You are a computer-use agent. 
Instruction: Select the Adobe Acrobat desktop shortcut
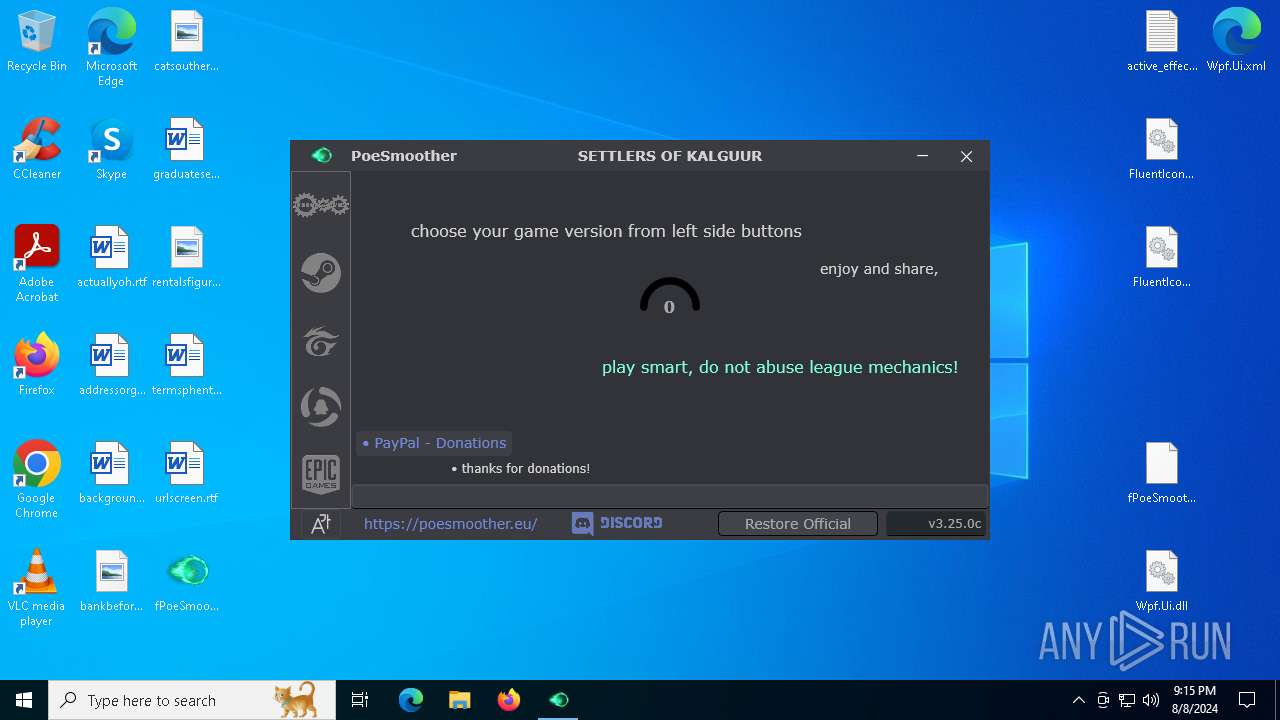tap(37, 264)
